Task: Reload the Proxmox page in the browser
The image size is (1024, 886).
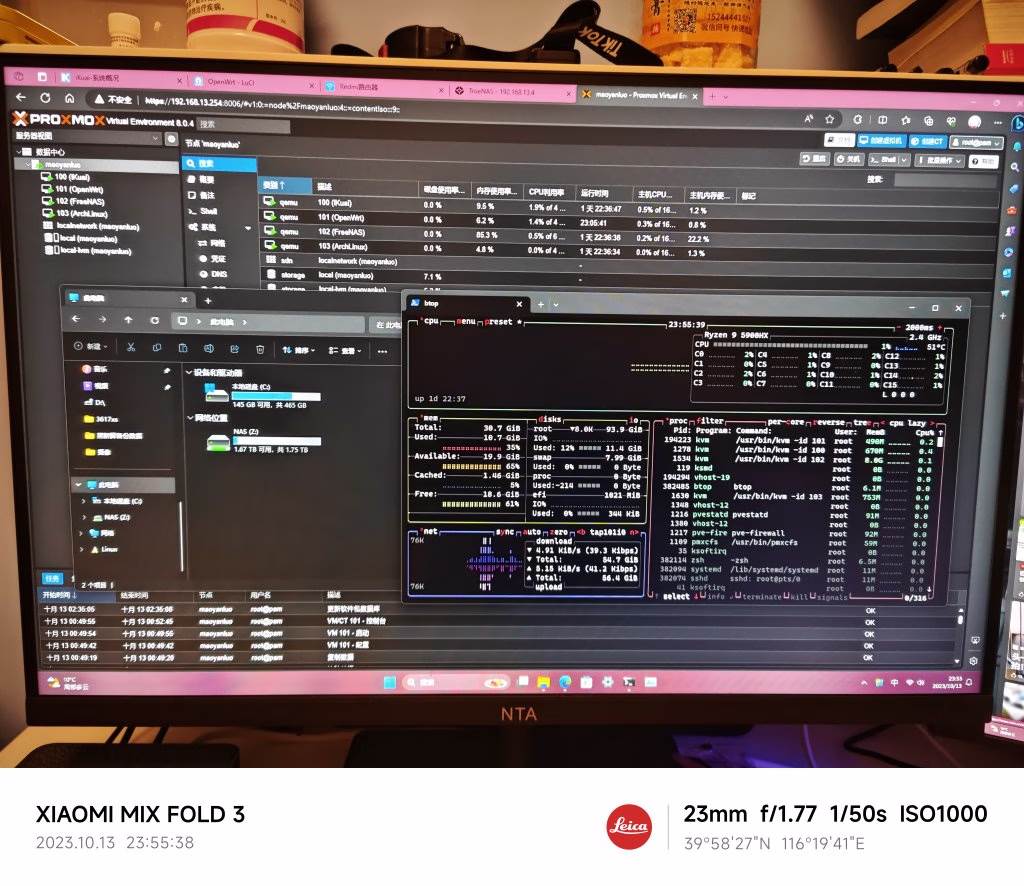Action: [45, 98]
